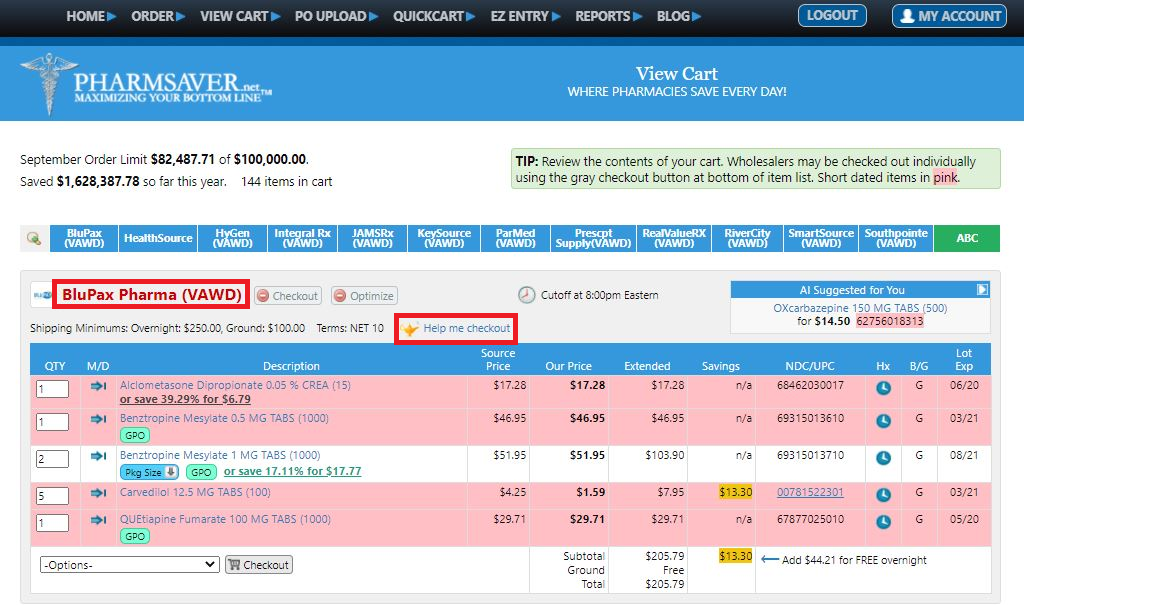Switch to Prescpt Supply (VAWD) tab
The width and height of the screenshot is (1160, 605).
pos(593,238)
